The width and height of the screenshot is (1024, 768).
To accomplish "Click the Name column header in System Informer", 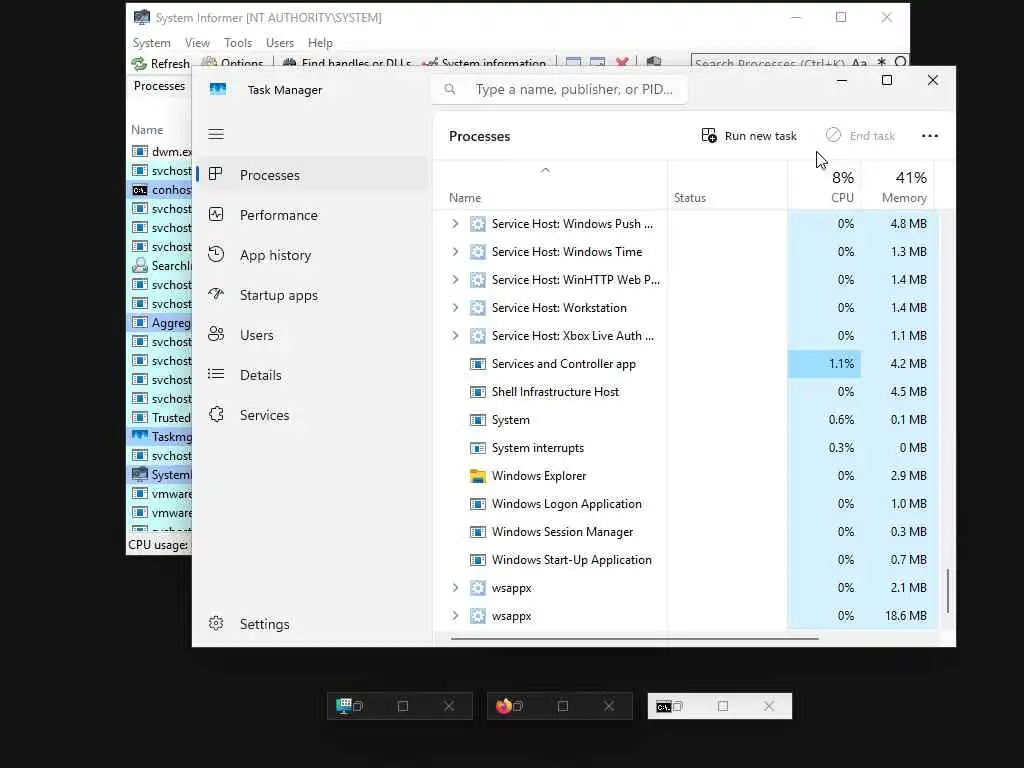I will click(159, 129).
